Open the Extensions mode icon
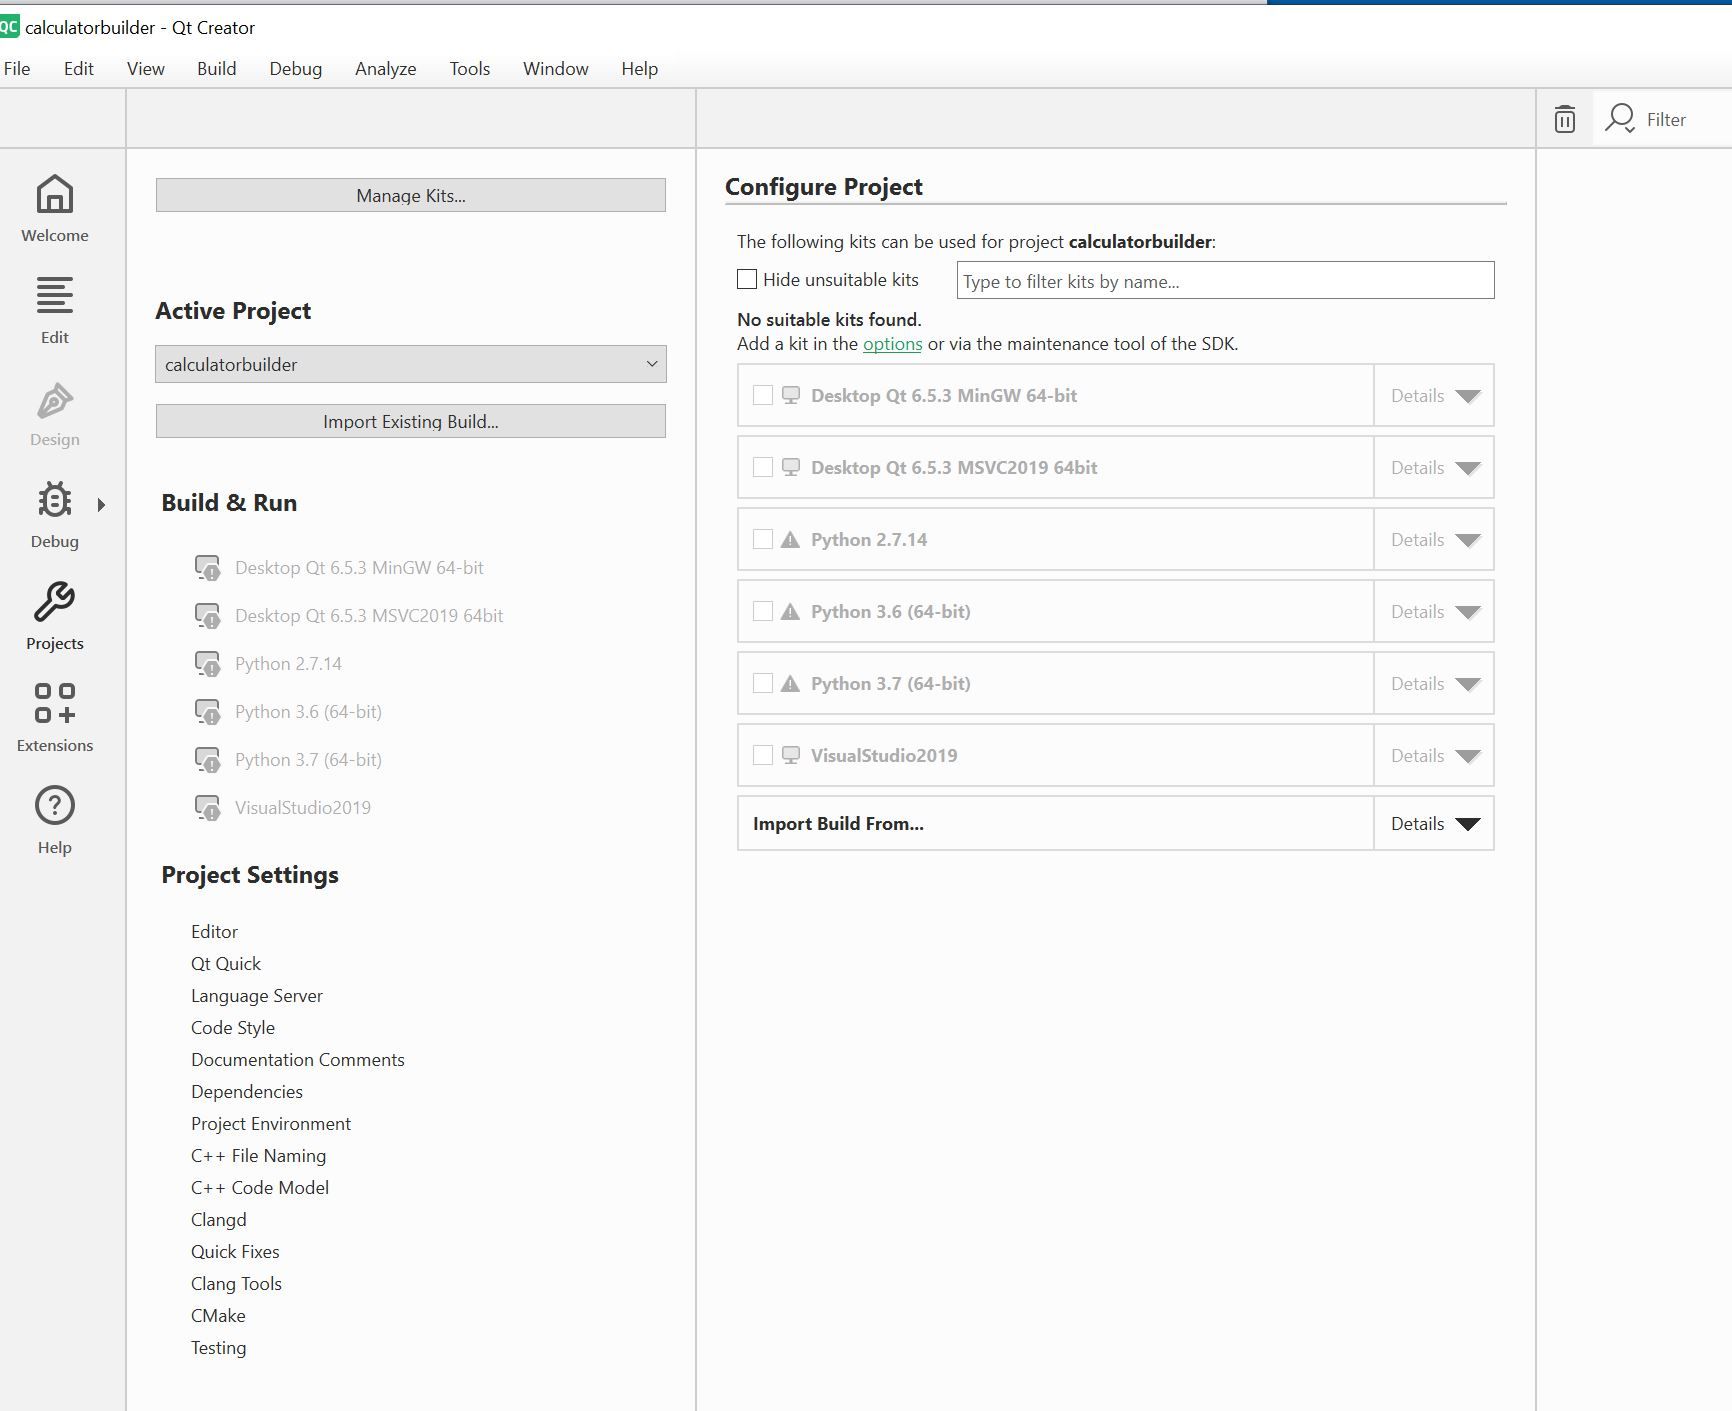 click(x=55, y=703)
